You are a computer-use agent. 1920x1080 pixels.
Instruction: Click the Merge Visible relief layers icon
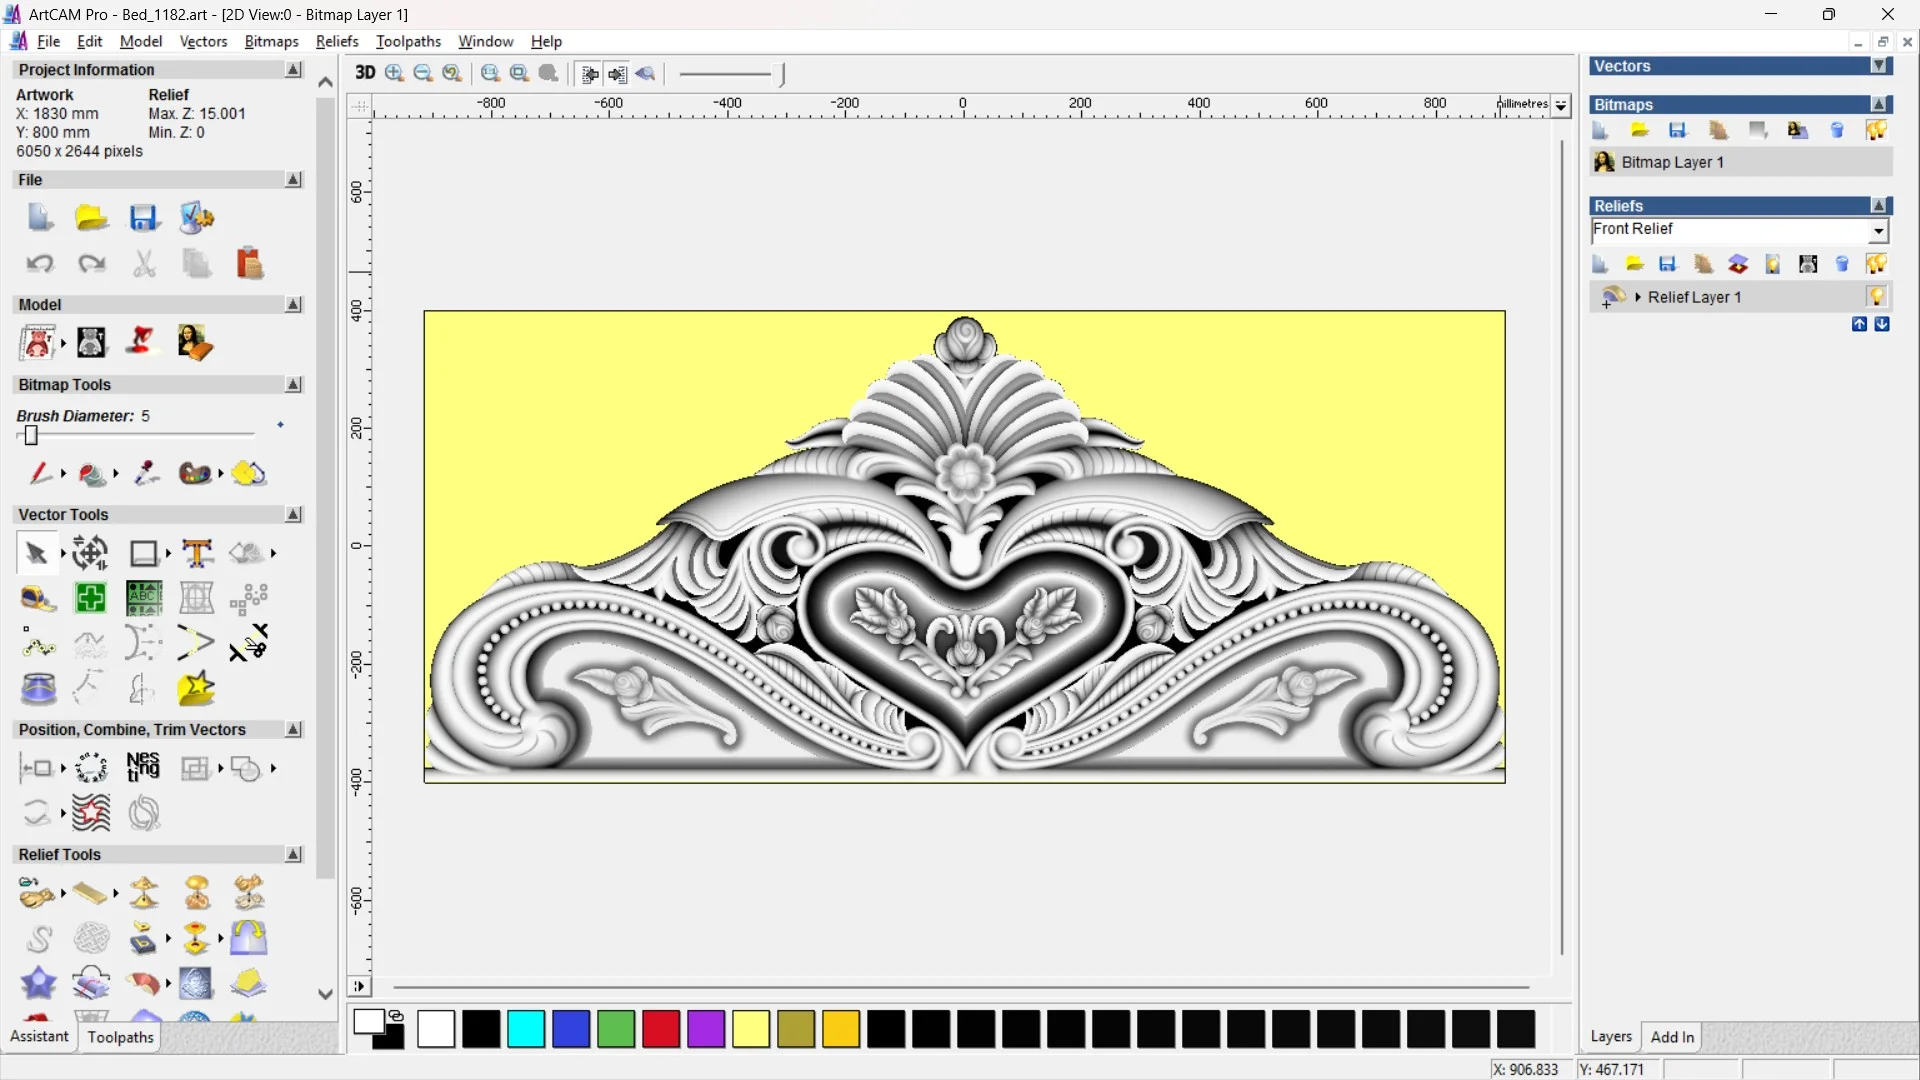pos(1738,264)
